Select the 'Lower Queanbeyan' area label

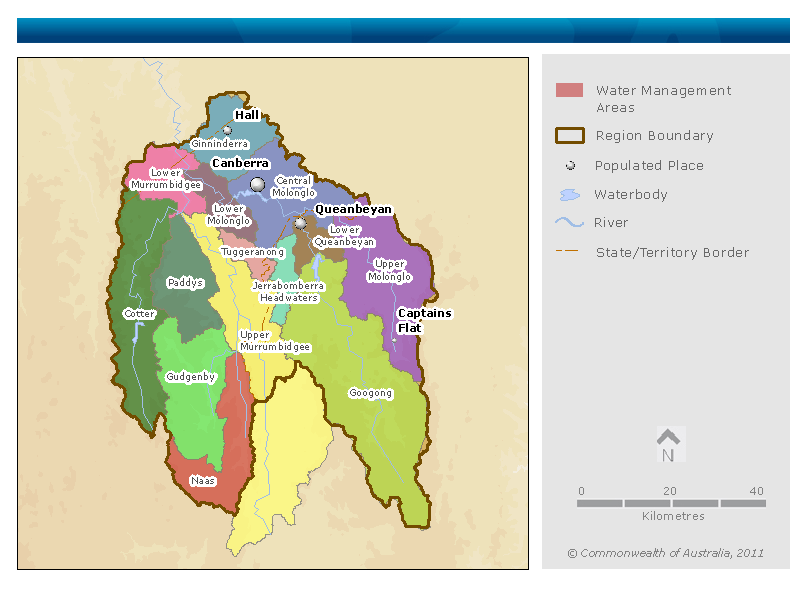345,236
